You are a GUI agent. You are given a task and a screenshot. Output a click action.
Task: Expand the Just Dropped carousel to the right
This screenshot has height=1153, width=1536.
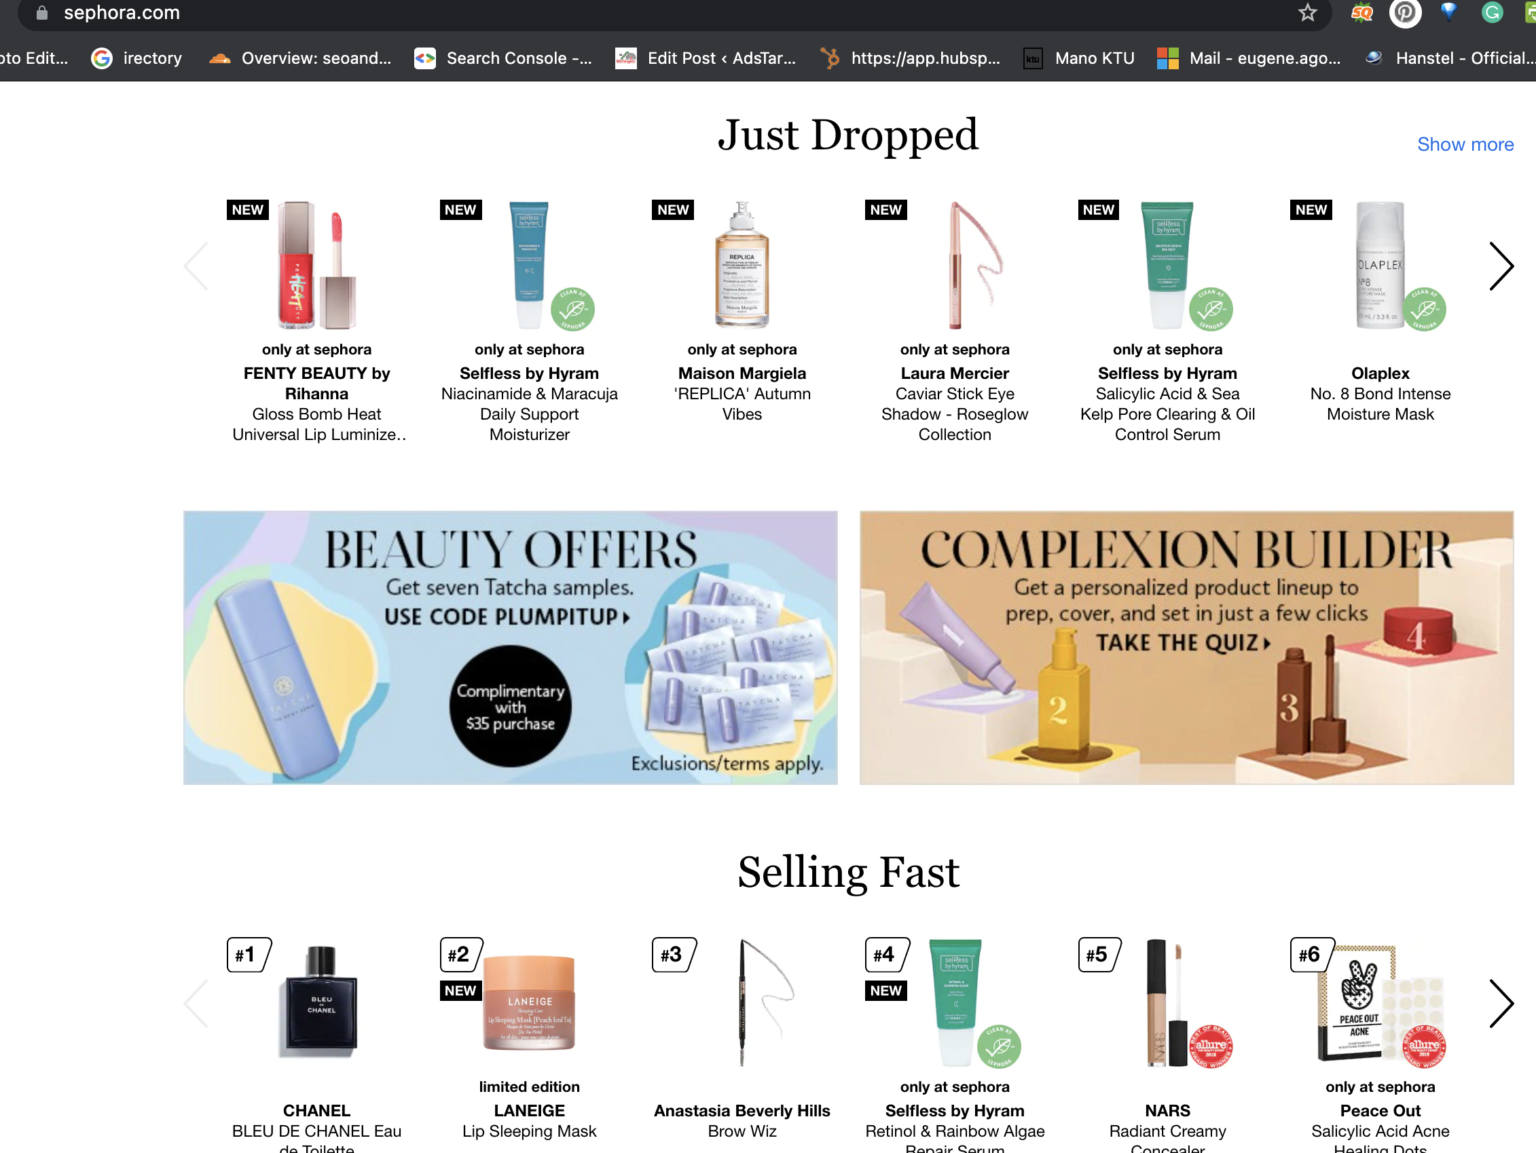click(1501, 266)
